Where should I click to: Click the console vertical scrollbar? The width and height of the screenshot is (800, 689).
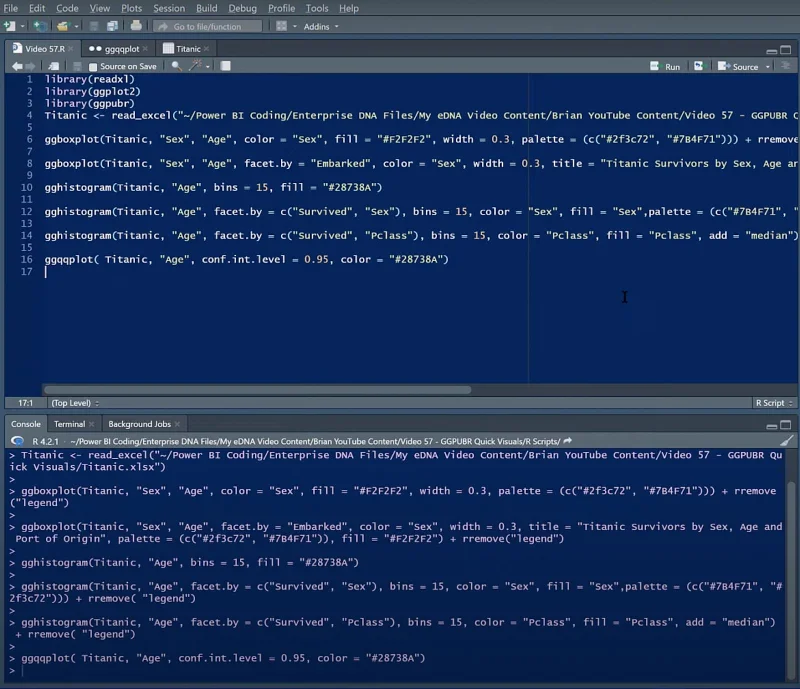coord(790,579)
